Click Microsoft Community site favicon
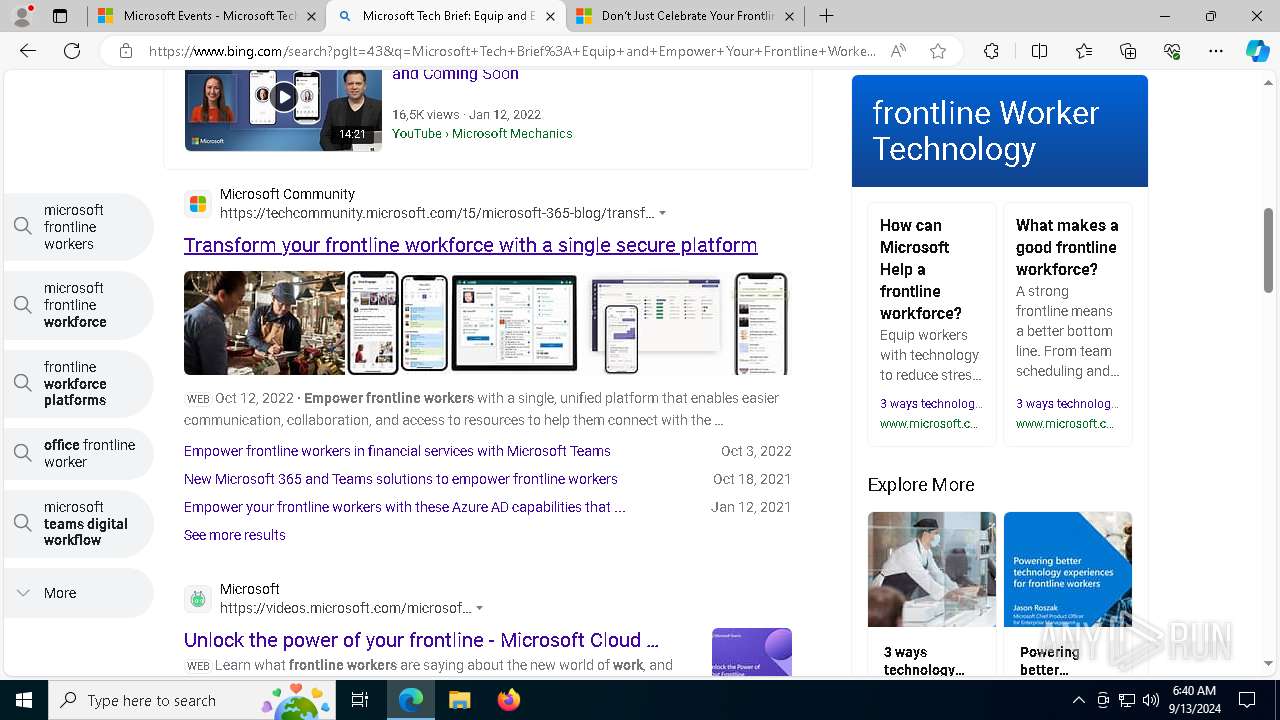 click(198, 204)
